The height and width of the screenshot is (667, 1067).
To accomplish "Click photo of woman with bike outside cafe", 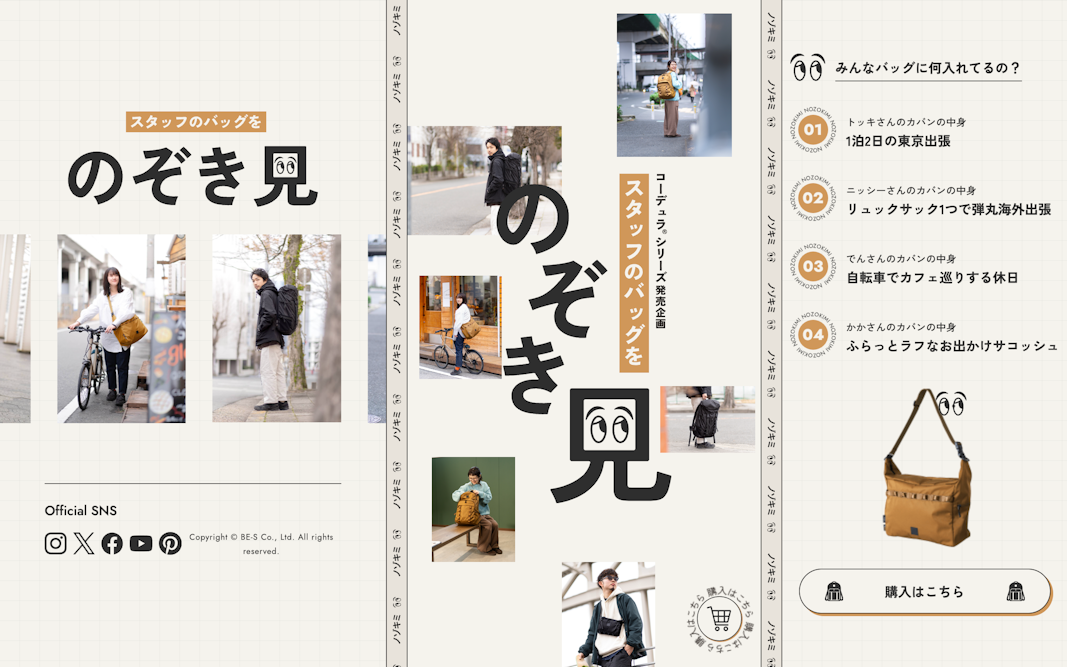I will (461, 327).
